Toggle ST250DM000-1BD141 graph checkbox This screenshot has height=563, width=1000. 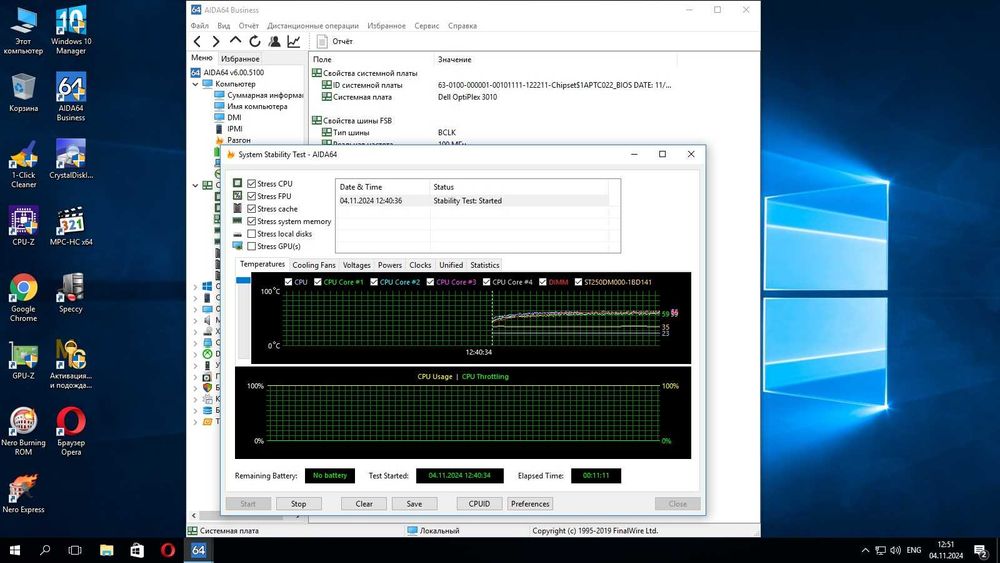(578, 282)
